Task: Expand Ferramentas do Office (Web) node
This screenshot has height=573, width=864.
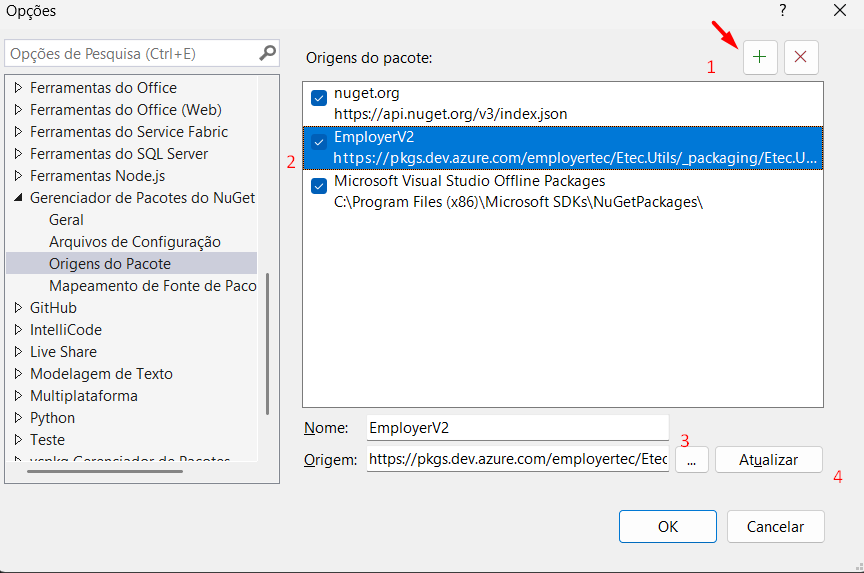Action: pos(18,110)
